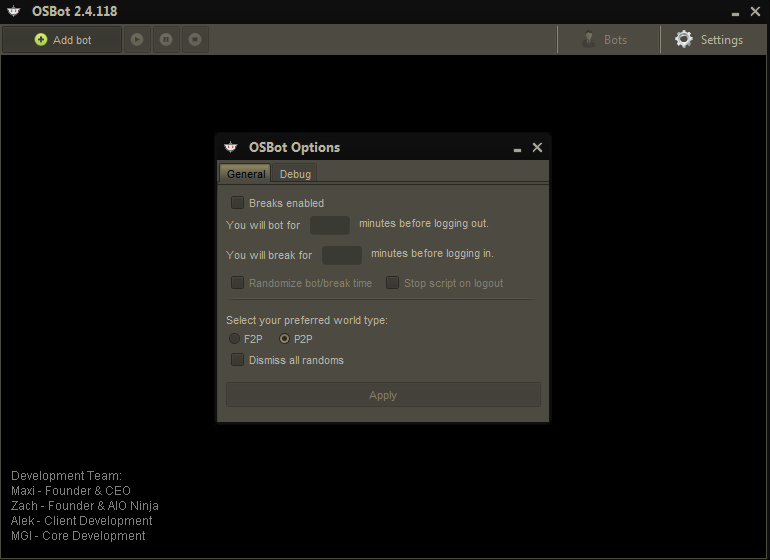Image resolution: width=770 pixels, height=560 pixels.
Task: Click the stop script button in toolbar
Action: pos(195,40)
